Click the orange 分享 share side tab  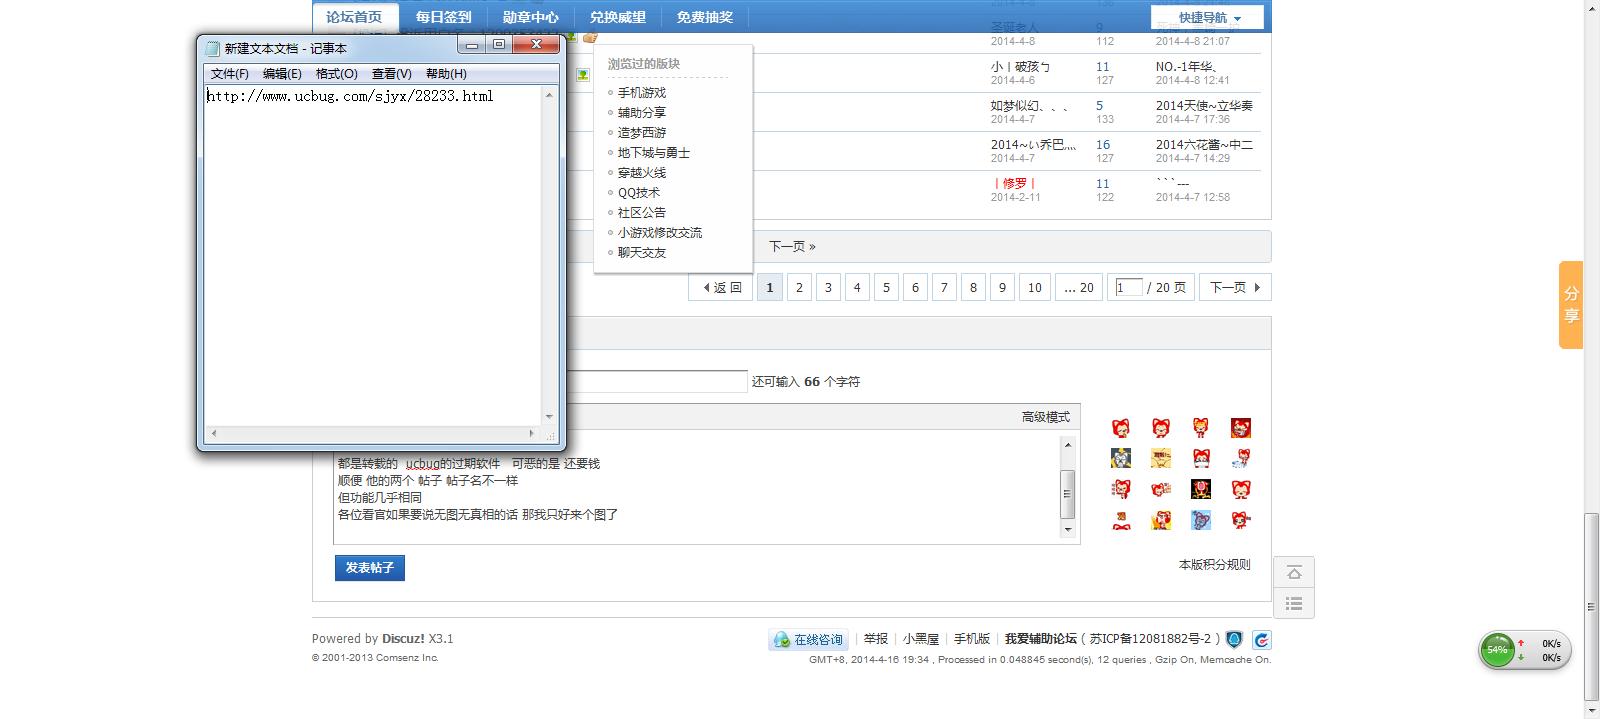(x=1571, y=305)
